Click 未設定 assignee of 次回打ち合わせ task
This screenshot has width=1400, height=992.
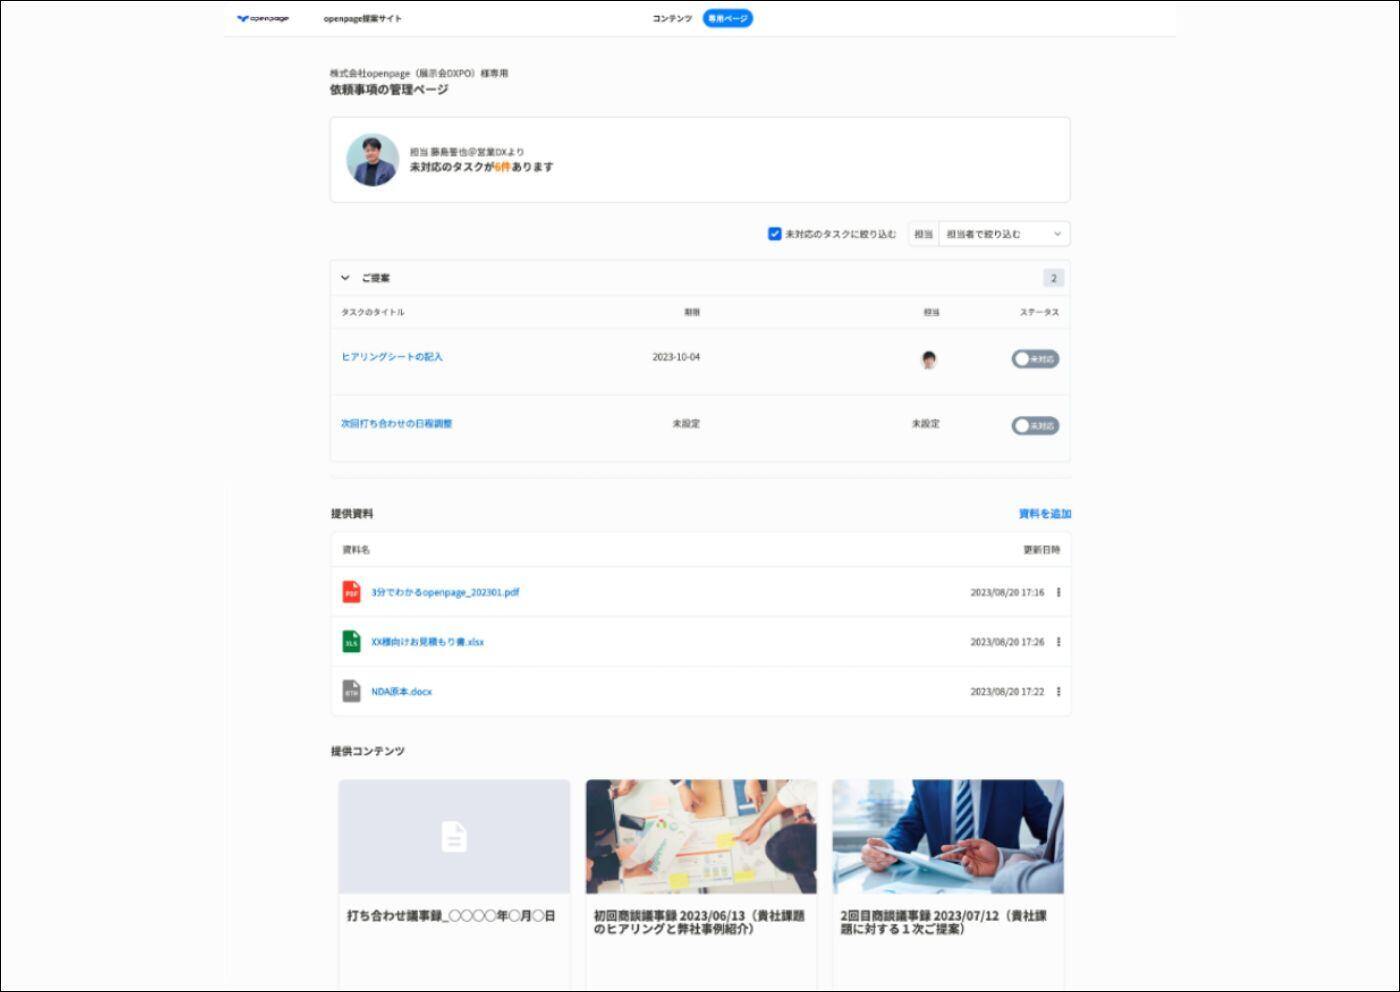click(925, 424)
